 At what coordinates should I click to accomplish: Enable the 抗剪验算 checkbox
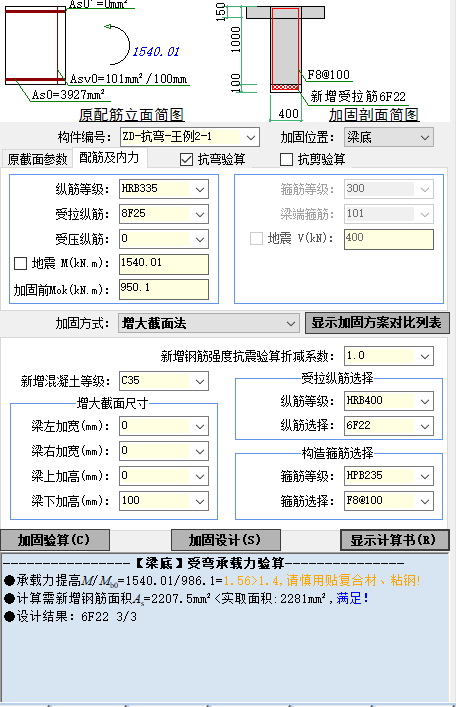coord(286,159)
